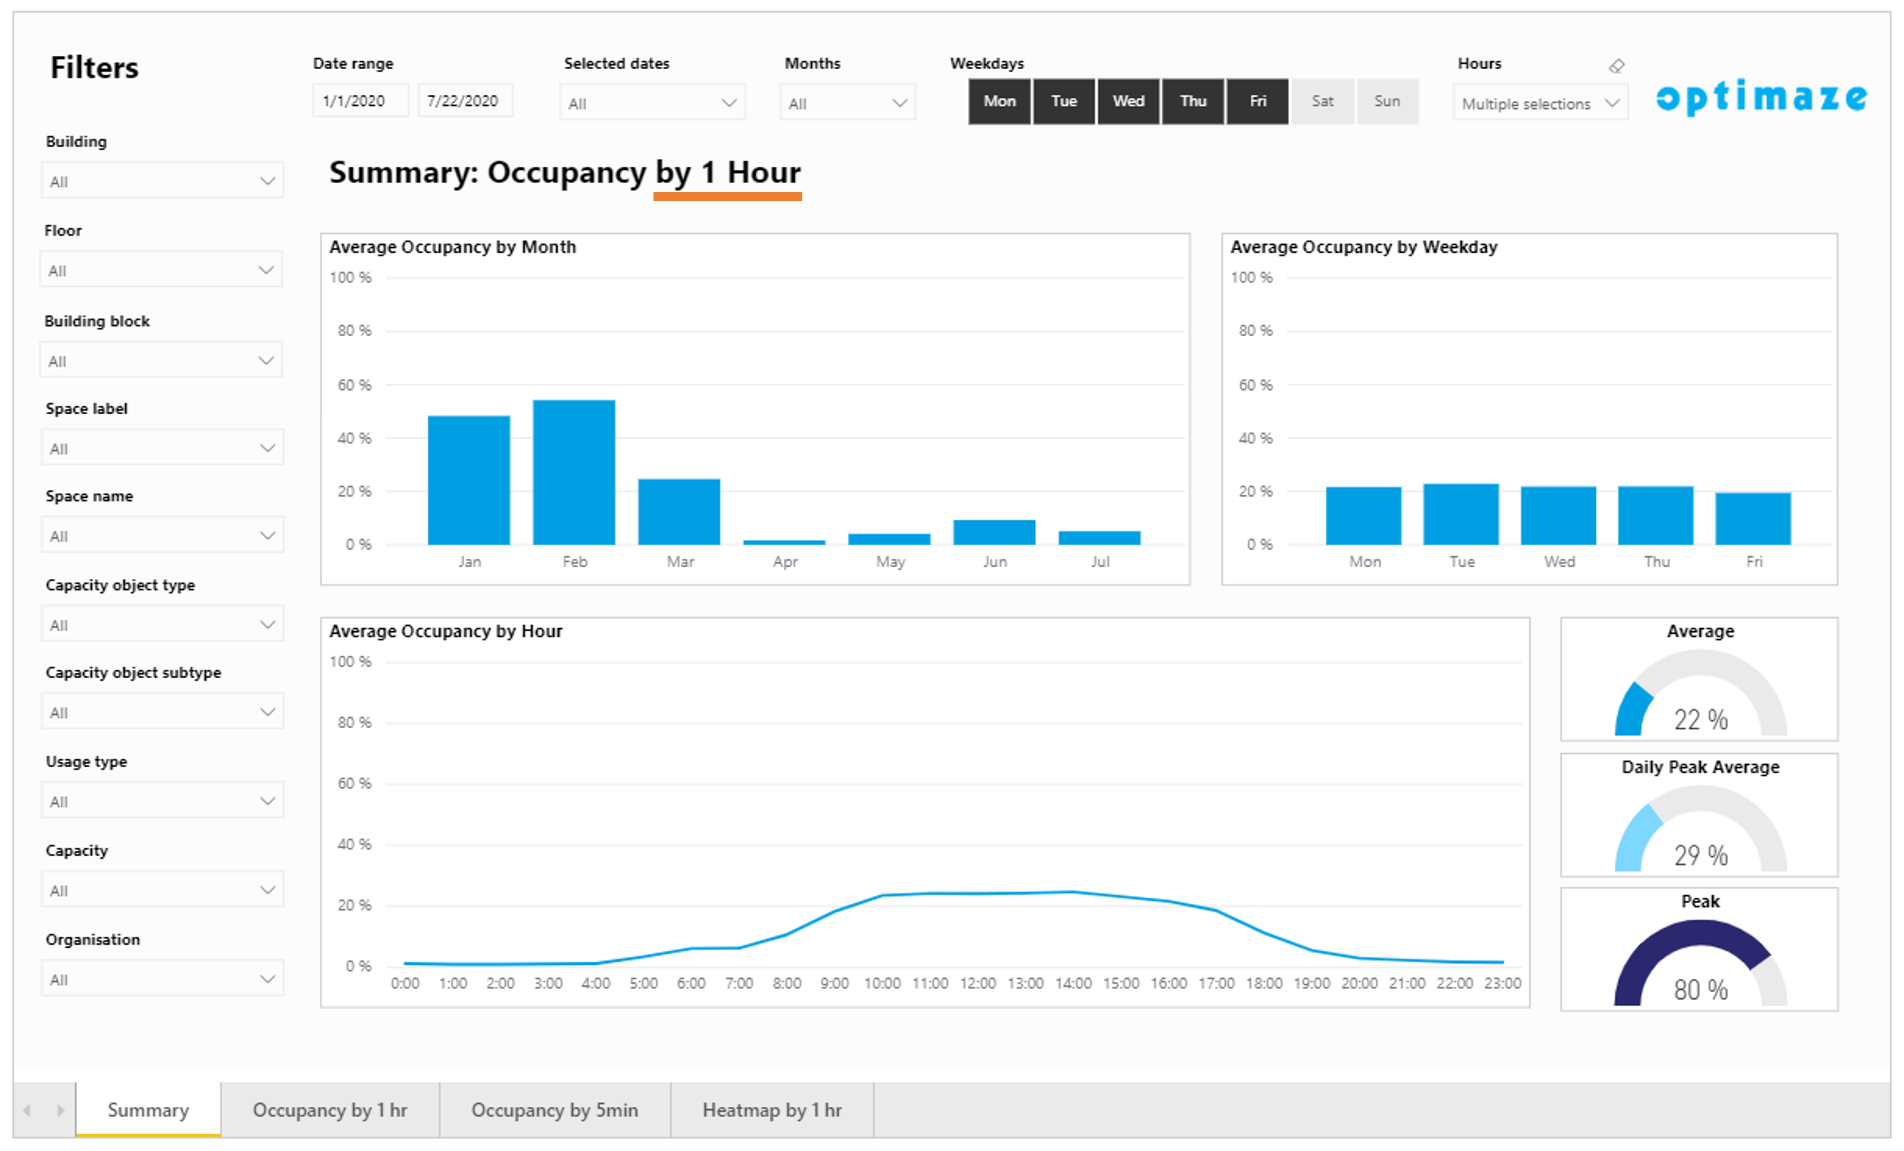
Task: Toggle the Fri weekday filter
Action: pos(1257,101)
